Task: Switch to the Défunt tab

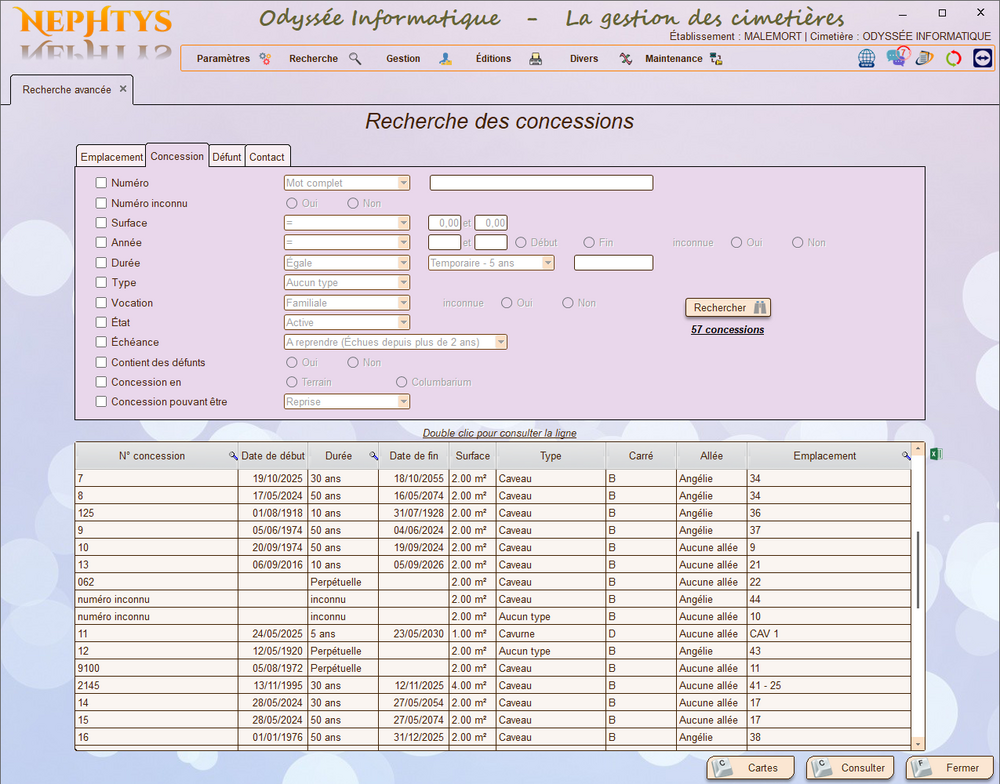Action: [227, 157]
